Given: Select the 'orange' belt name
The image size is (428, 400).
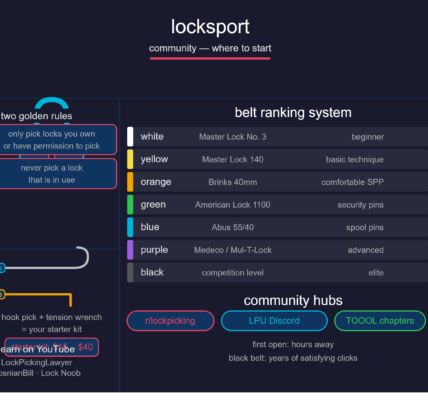Looking at the screenshot, I should pos(156,182).
